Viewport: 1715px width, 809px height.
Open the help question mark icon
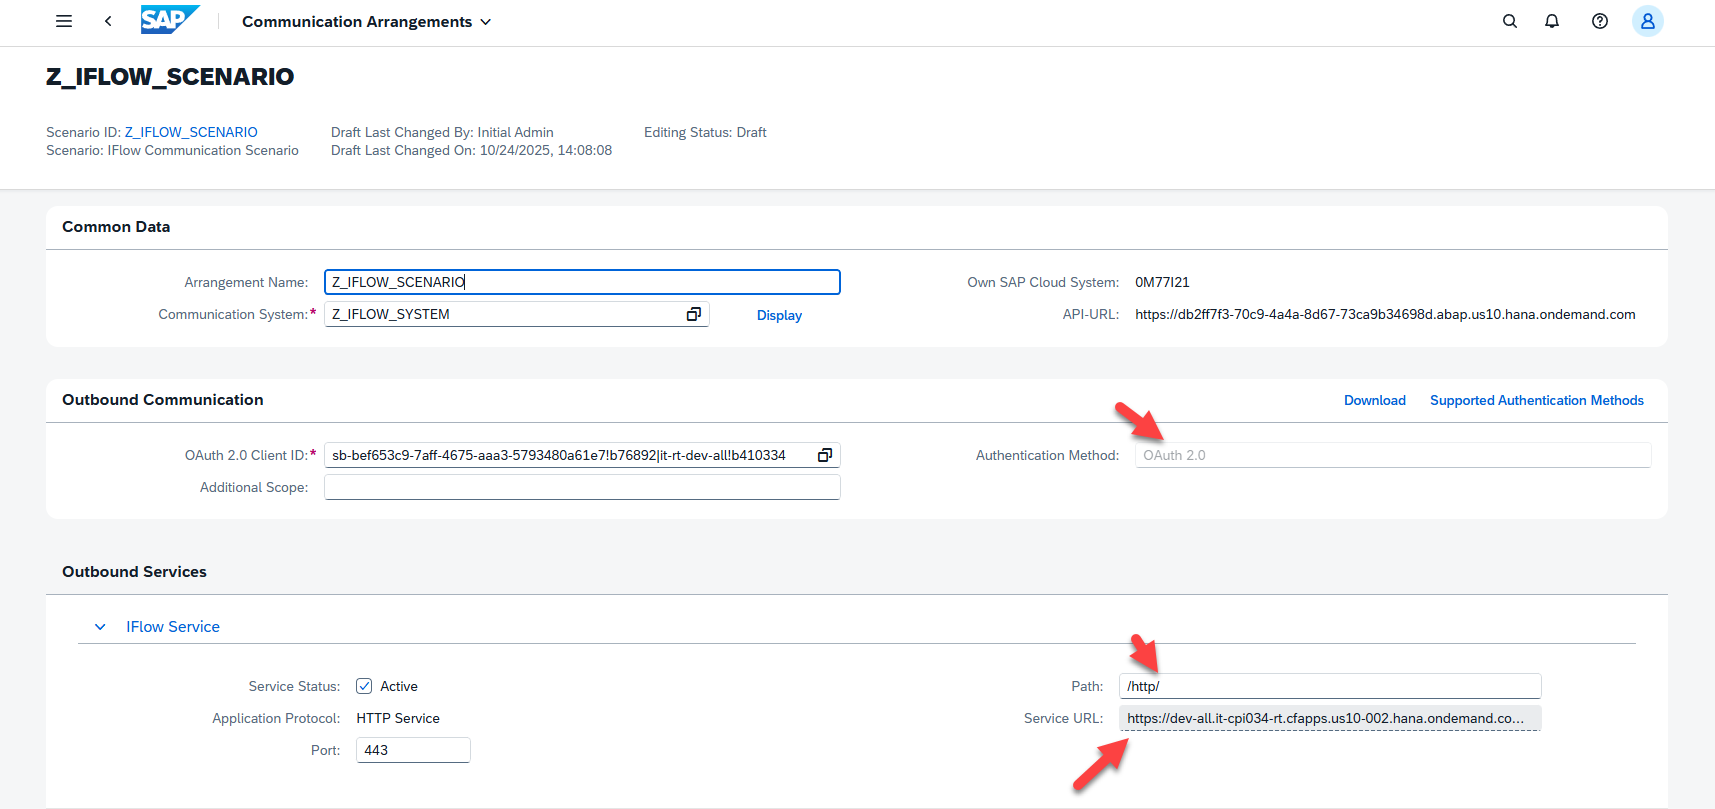[x=1600, y=21]
